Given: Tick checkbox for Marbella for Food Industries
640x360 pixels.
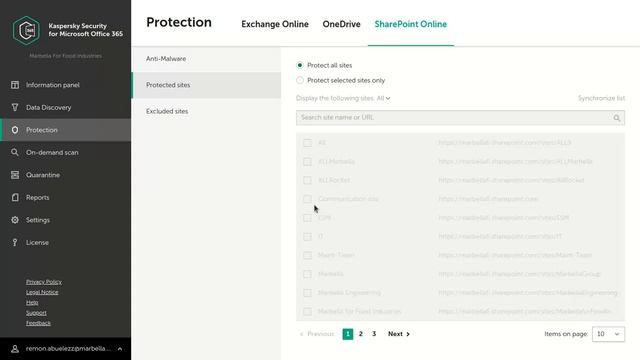Looking at the screenshot, I should (x=307, y=311).
